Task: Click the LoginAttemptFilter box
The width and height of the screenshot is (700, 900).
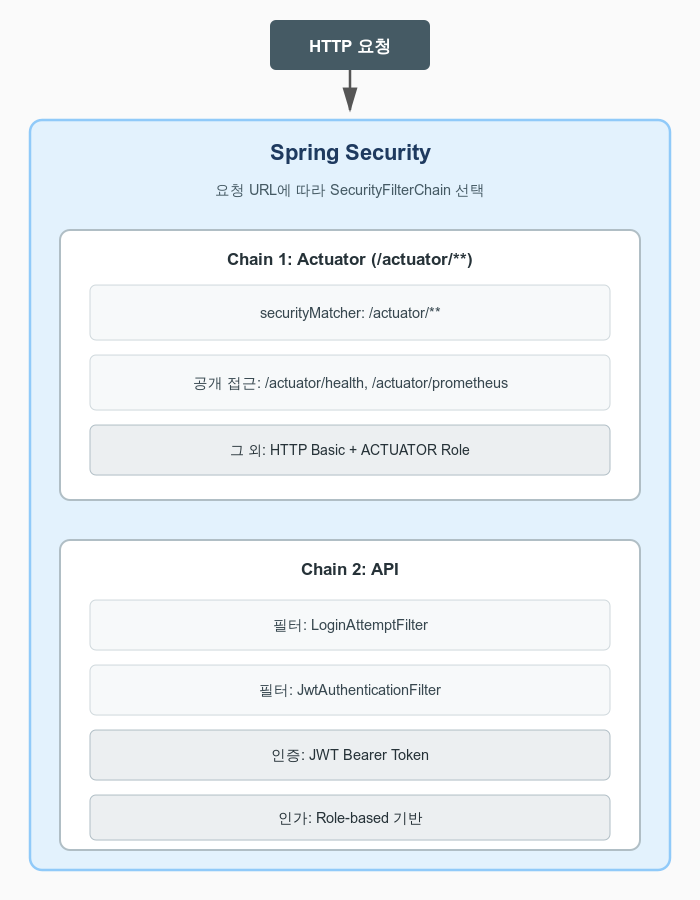Action: tap(350, 625)
